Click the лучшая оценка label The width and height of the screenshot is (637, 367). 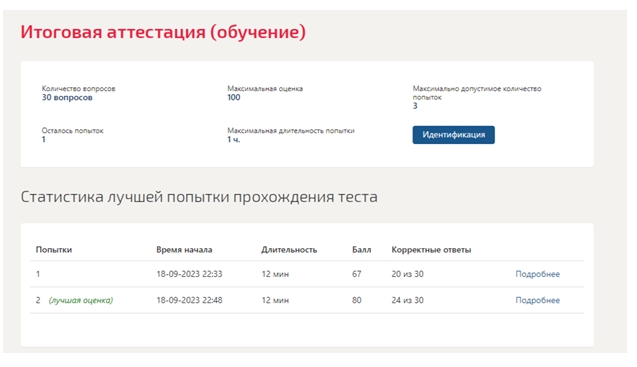pos(81,300)
